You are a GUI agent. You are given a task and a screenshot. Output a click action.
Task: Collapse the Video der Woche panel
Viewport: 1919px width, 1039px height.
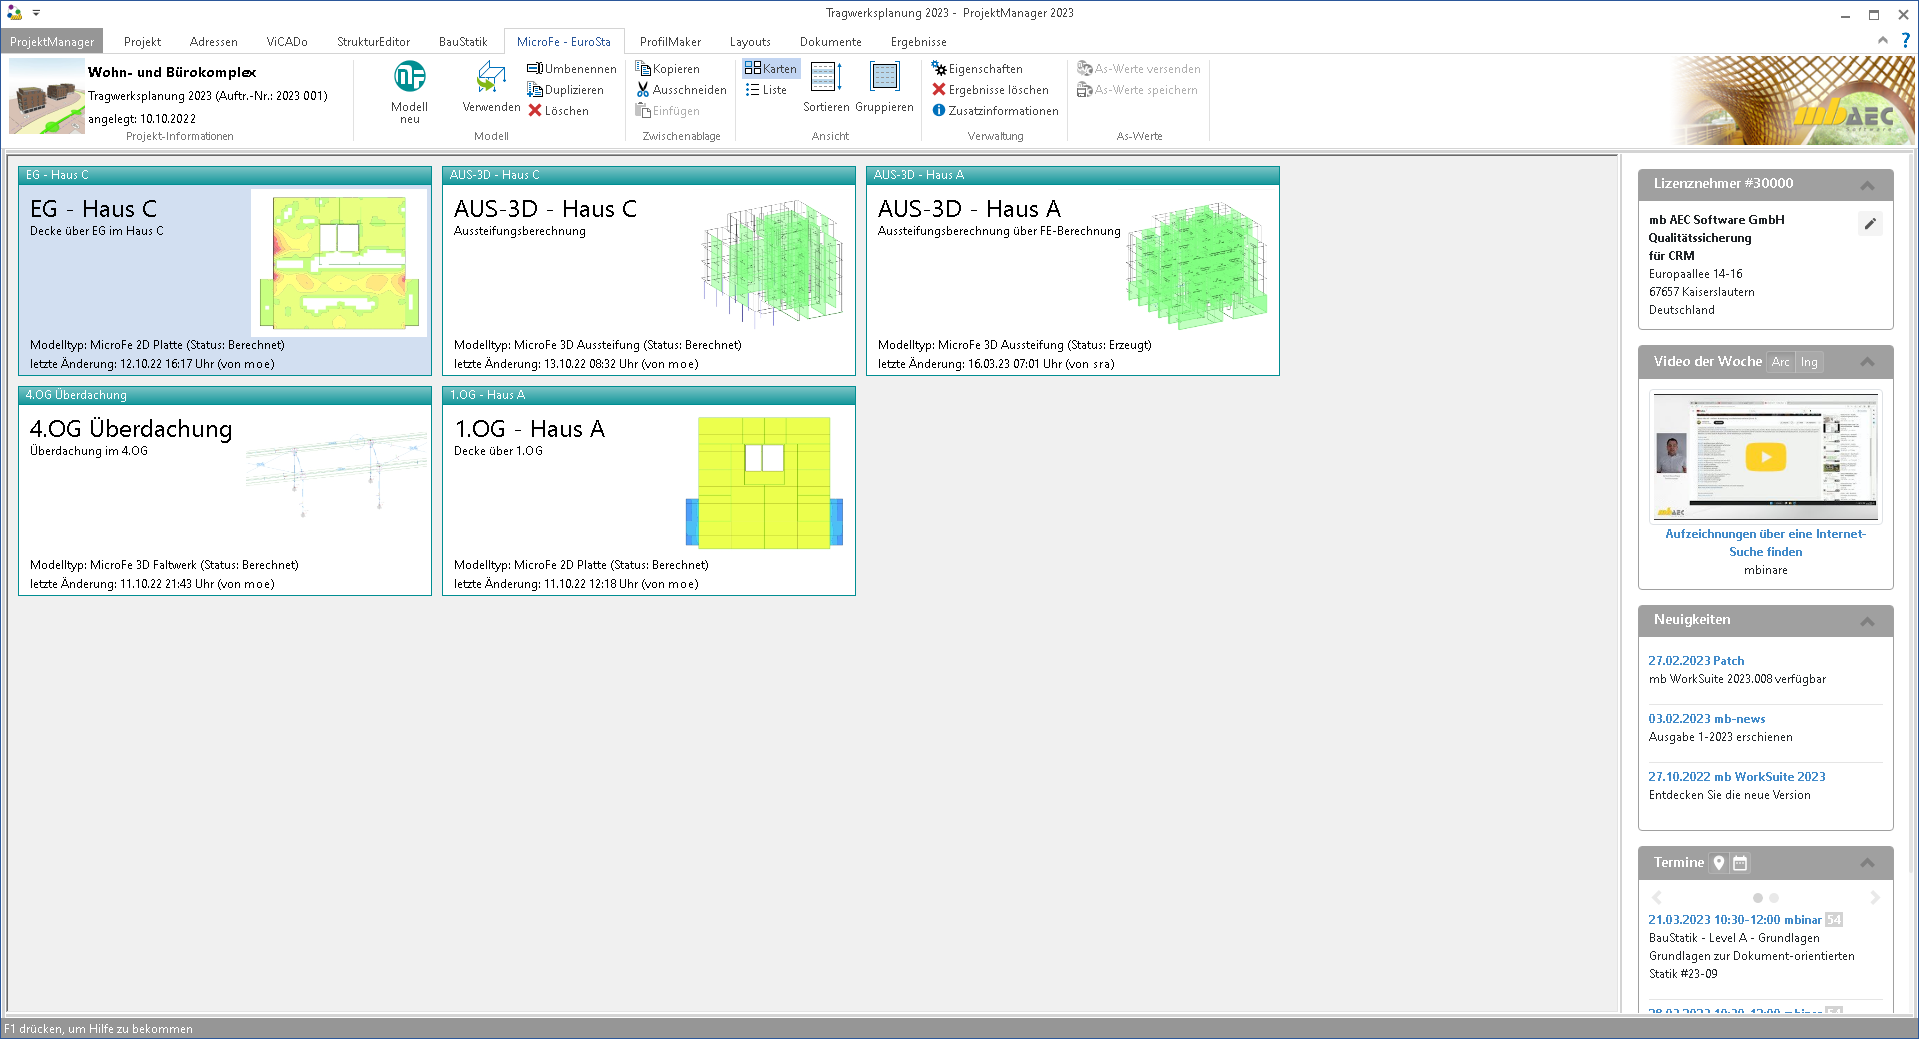1866,362
